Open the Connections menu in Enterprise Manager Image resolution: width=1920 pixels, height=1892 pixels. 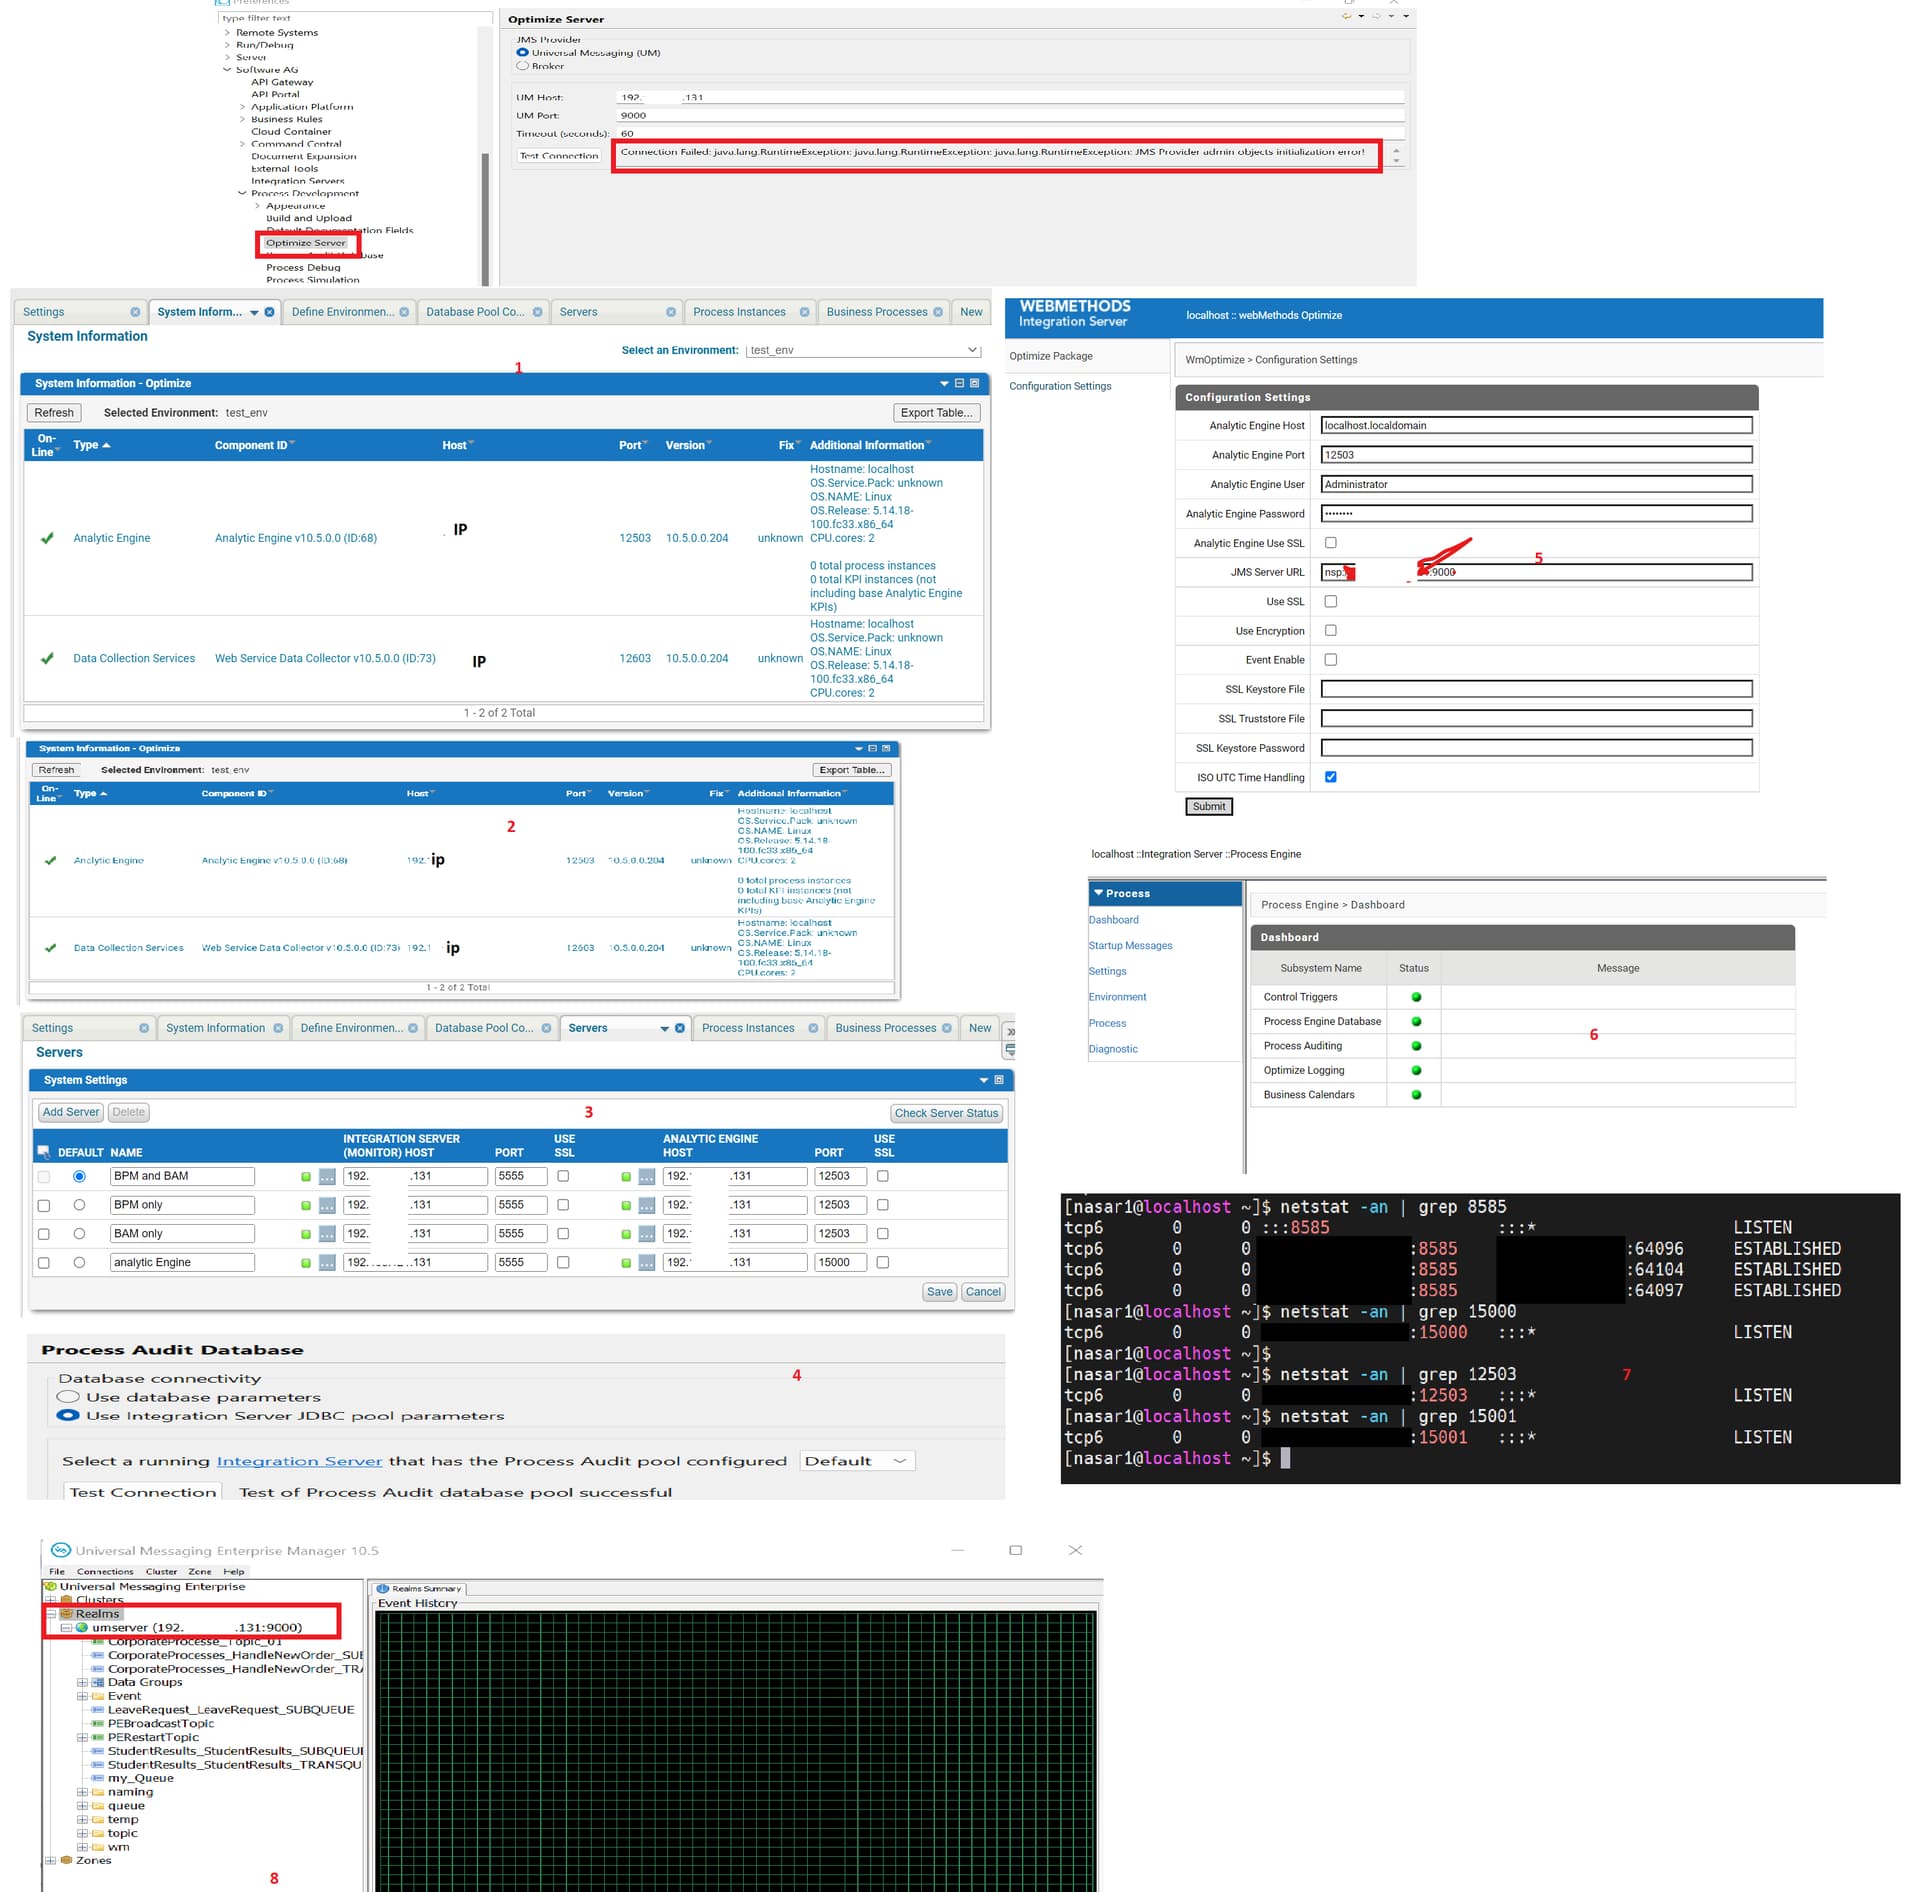point(105,1571)
